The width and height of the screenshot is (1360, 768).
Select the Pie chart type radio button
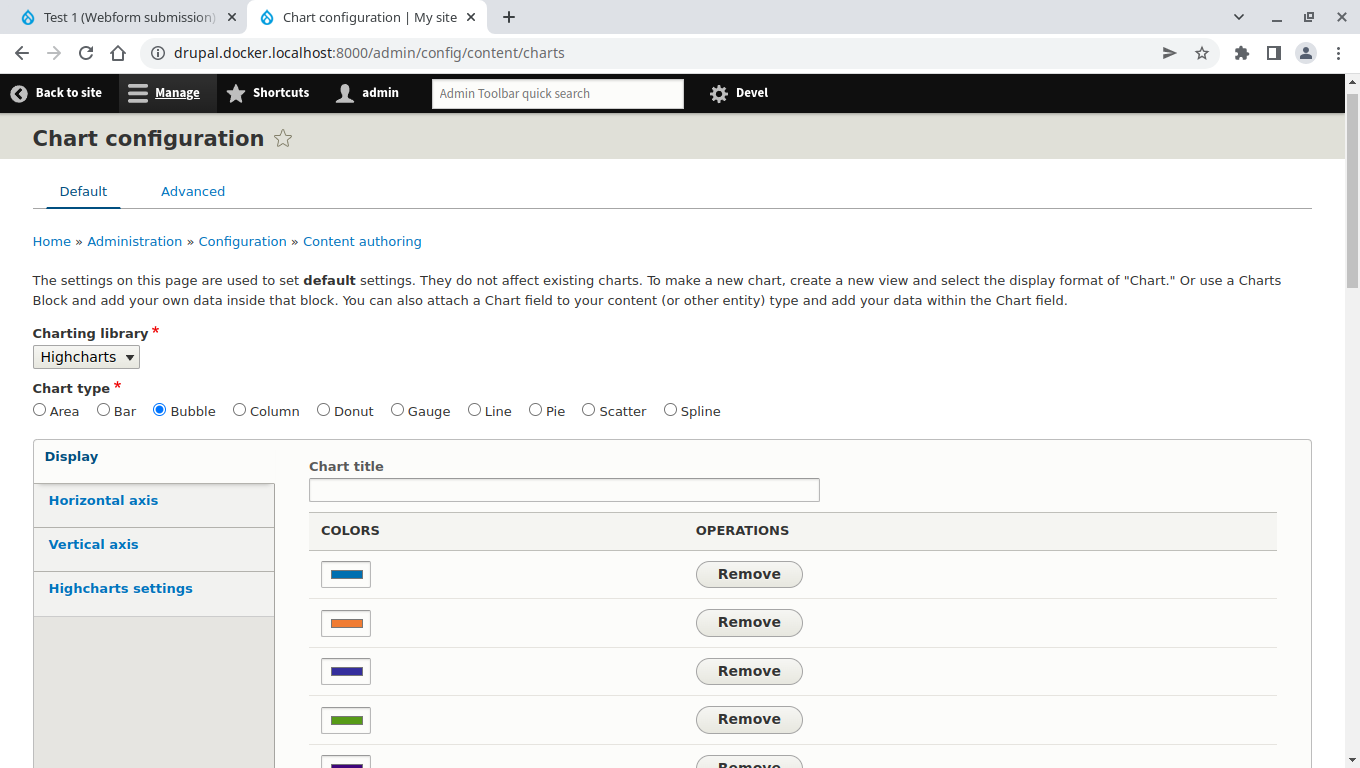(x=536, y=410)
